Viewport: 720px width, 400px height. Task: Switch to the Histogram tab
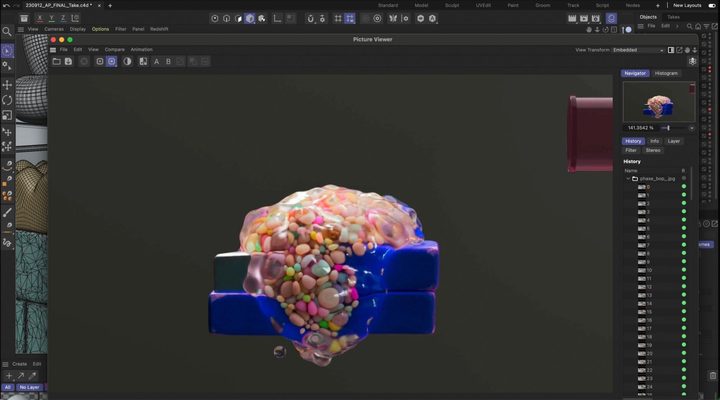(x=666, y=73)
